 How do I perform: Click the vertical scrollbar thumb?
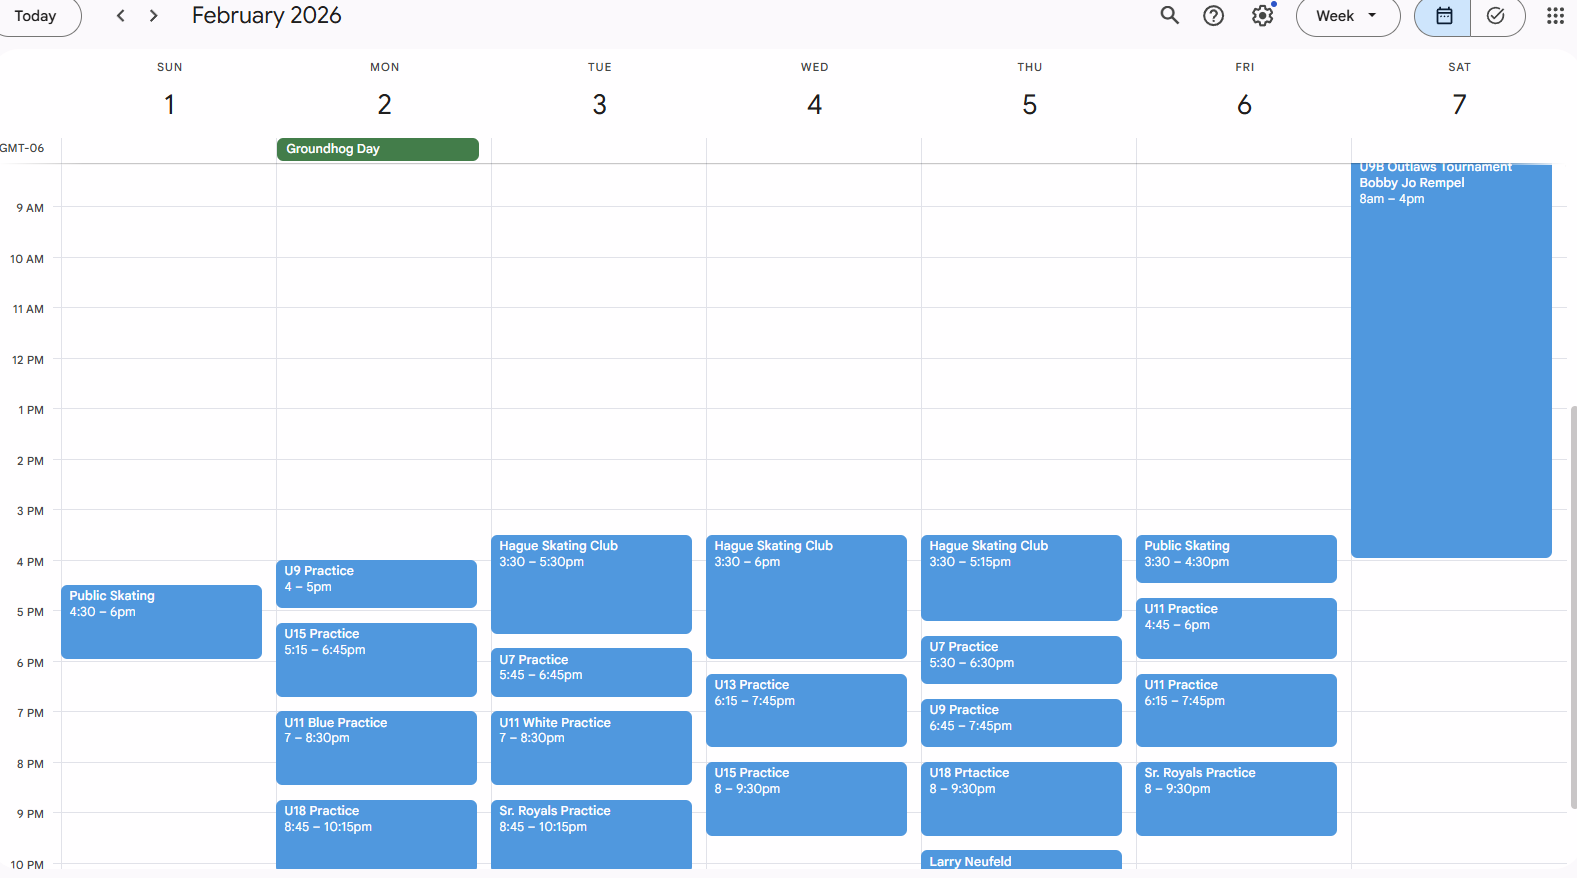pos(1573,607)
